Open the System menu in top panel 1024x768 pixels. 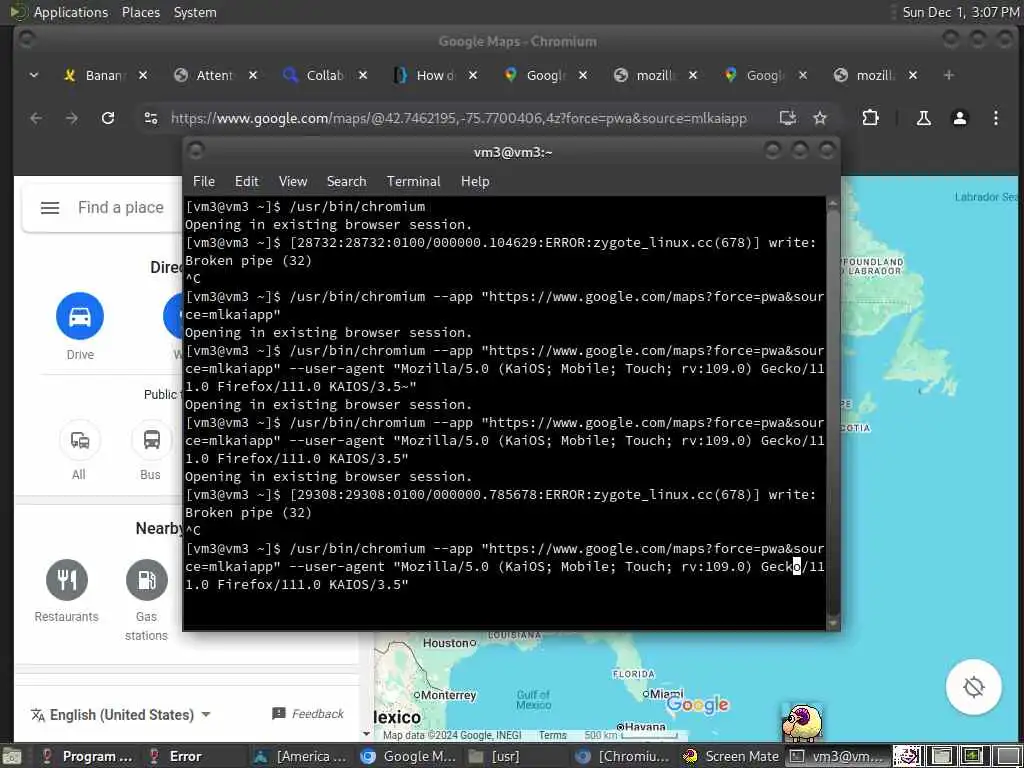pos(195,12)
